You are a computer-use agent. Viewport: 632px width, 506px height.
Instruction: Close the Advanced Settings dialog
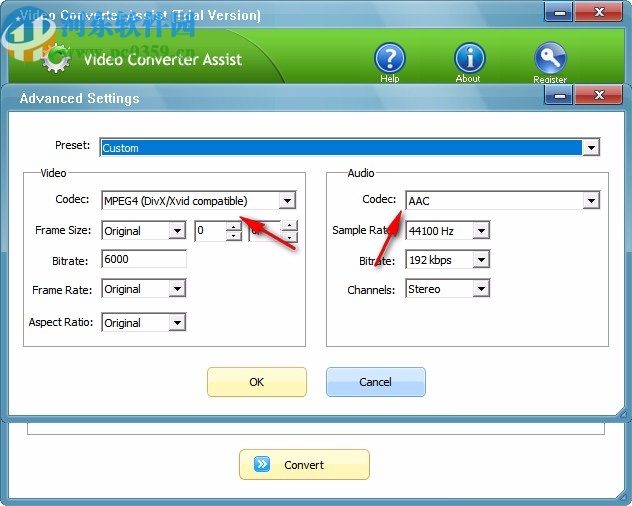[599, 96]
